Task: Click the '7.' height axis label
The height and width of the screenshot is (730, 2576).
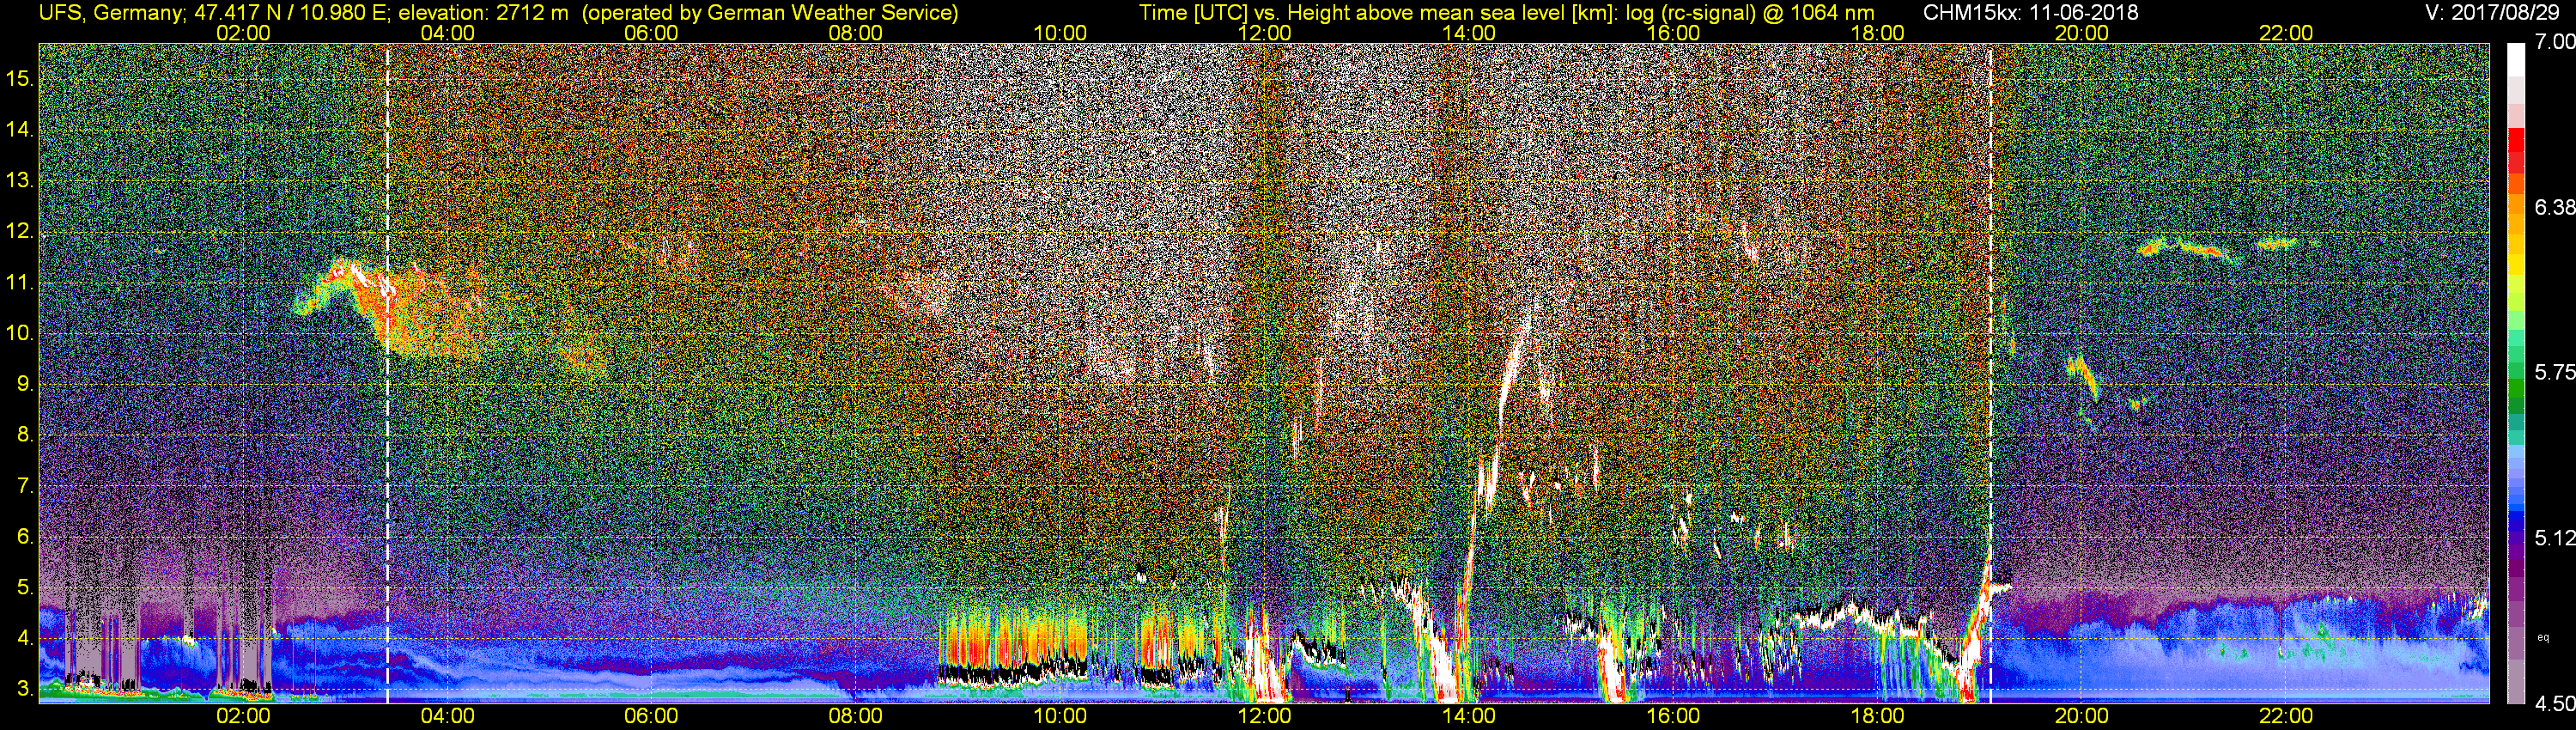Action: click(26, 486)
